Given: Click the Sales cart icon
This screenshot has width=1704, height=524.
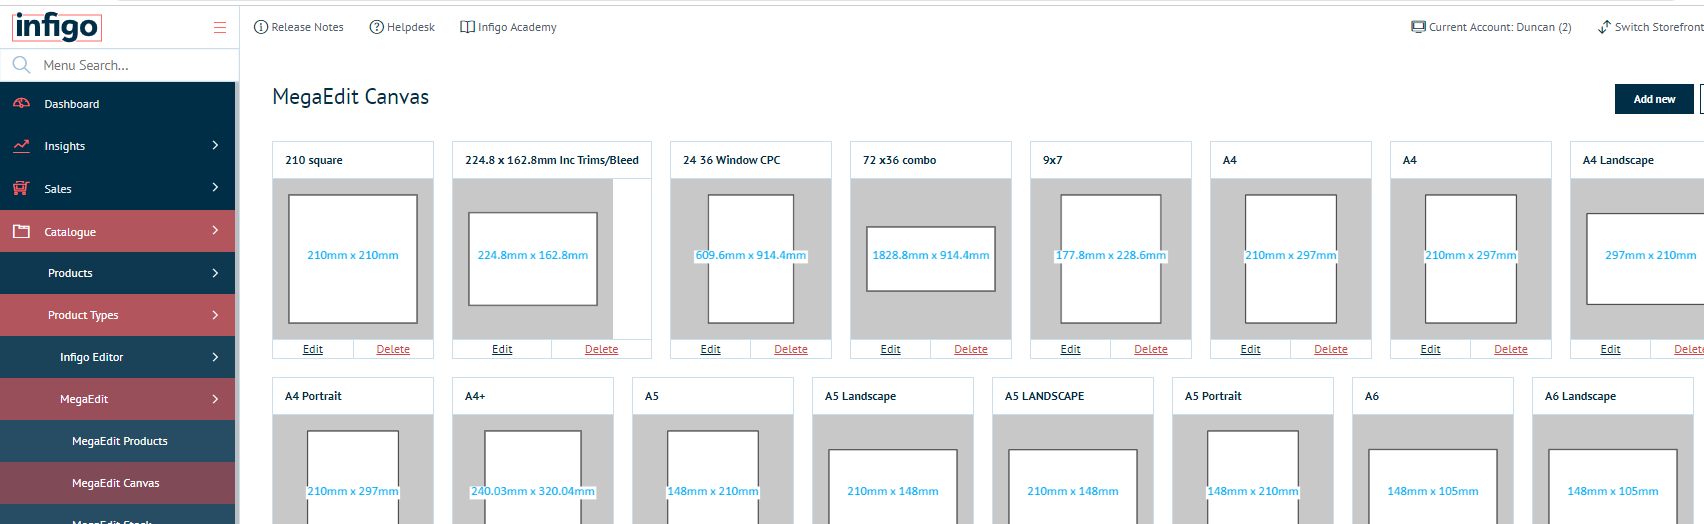Looking at the screenshot, I should click(21, 188).
